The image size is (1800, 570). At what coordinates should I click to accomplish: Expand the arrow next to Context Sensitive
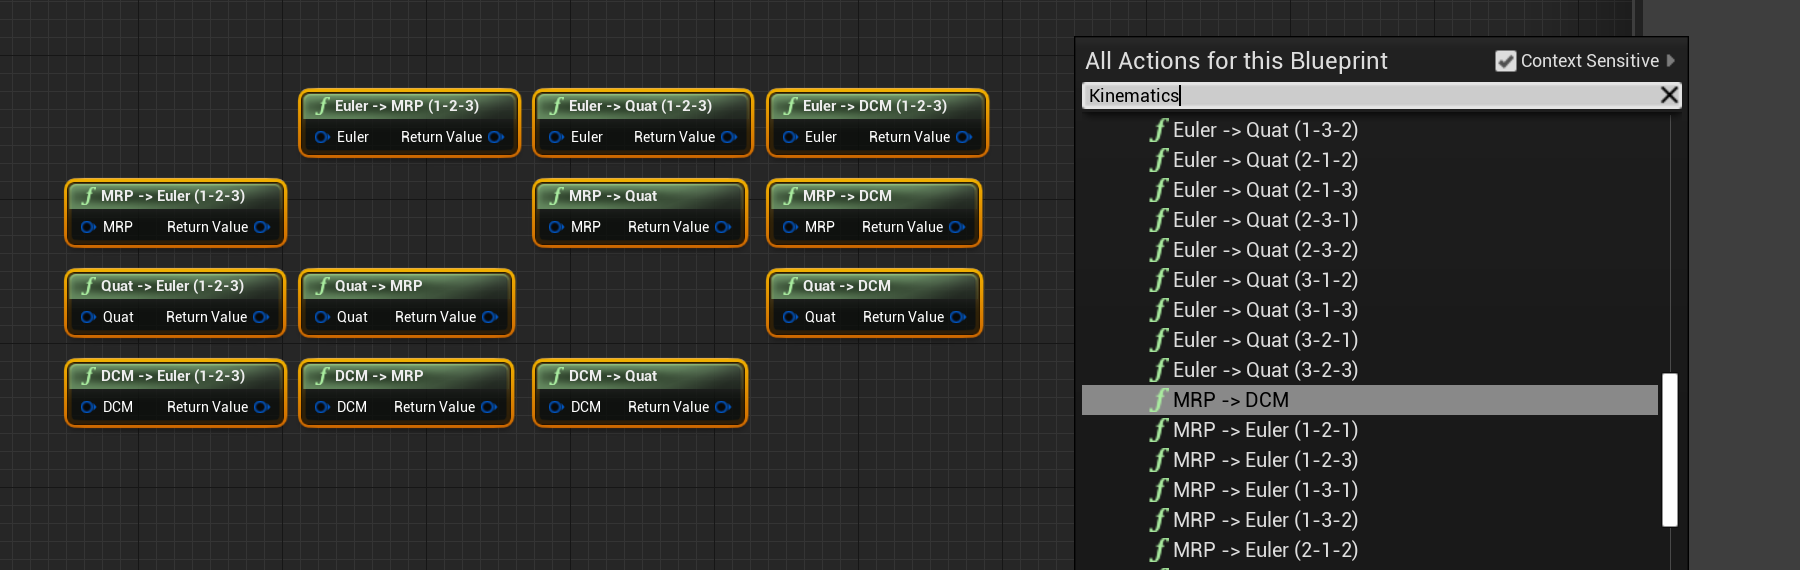[1671, 61]
